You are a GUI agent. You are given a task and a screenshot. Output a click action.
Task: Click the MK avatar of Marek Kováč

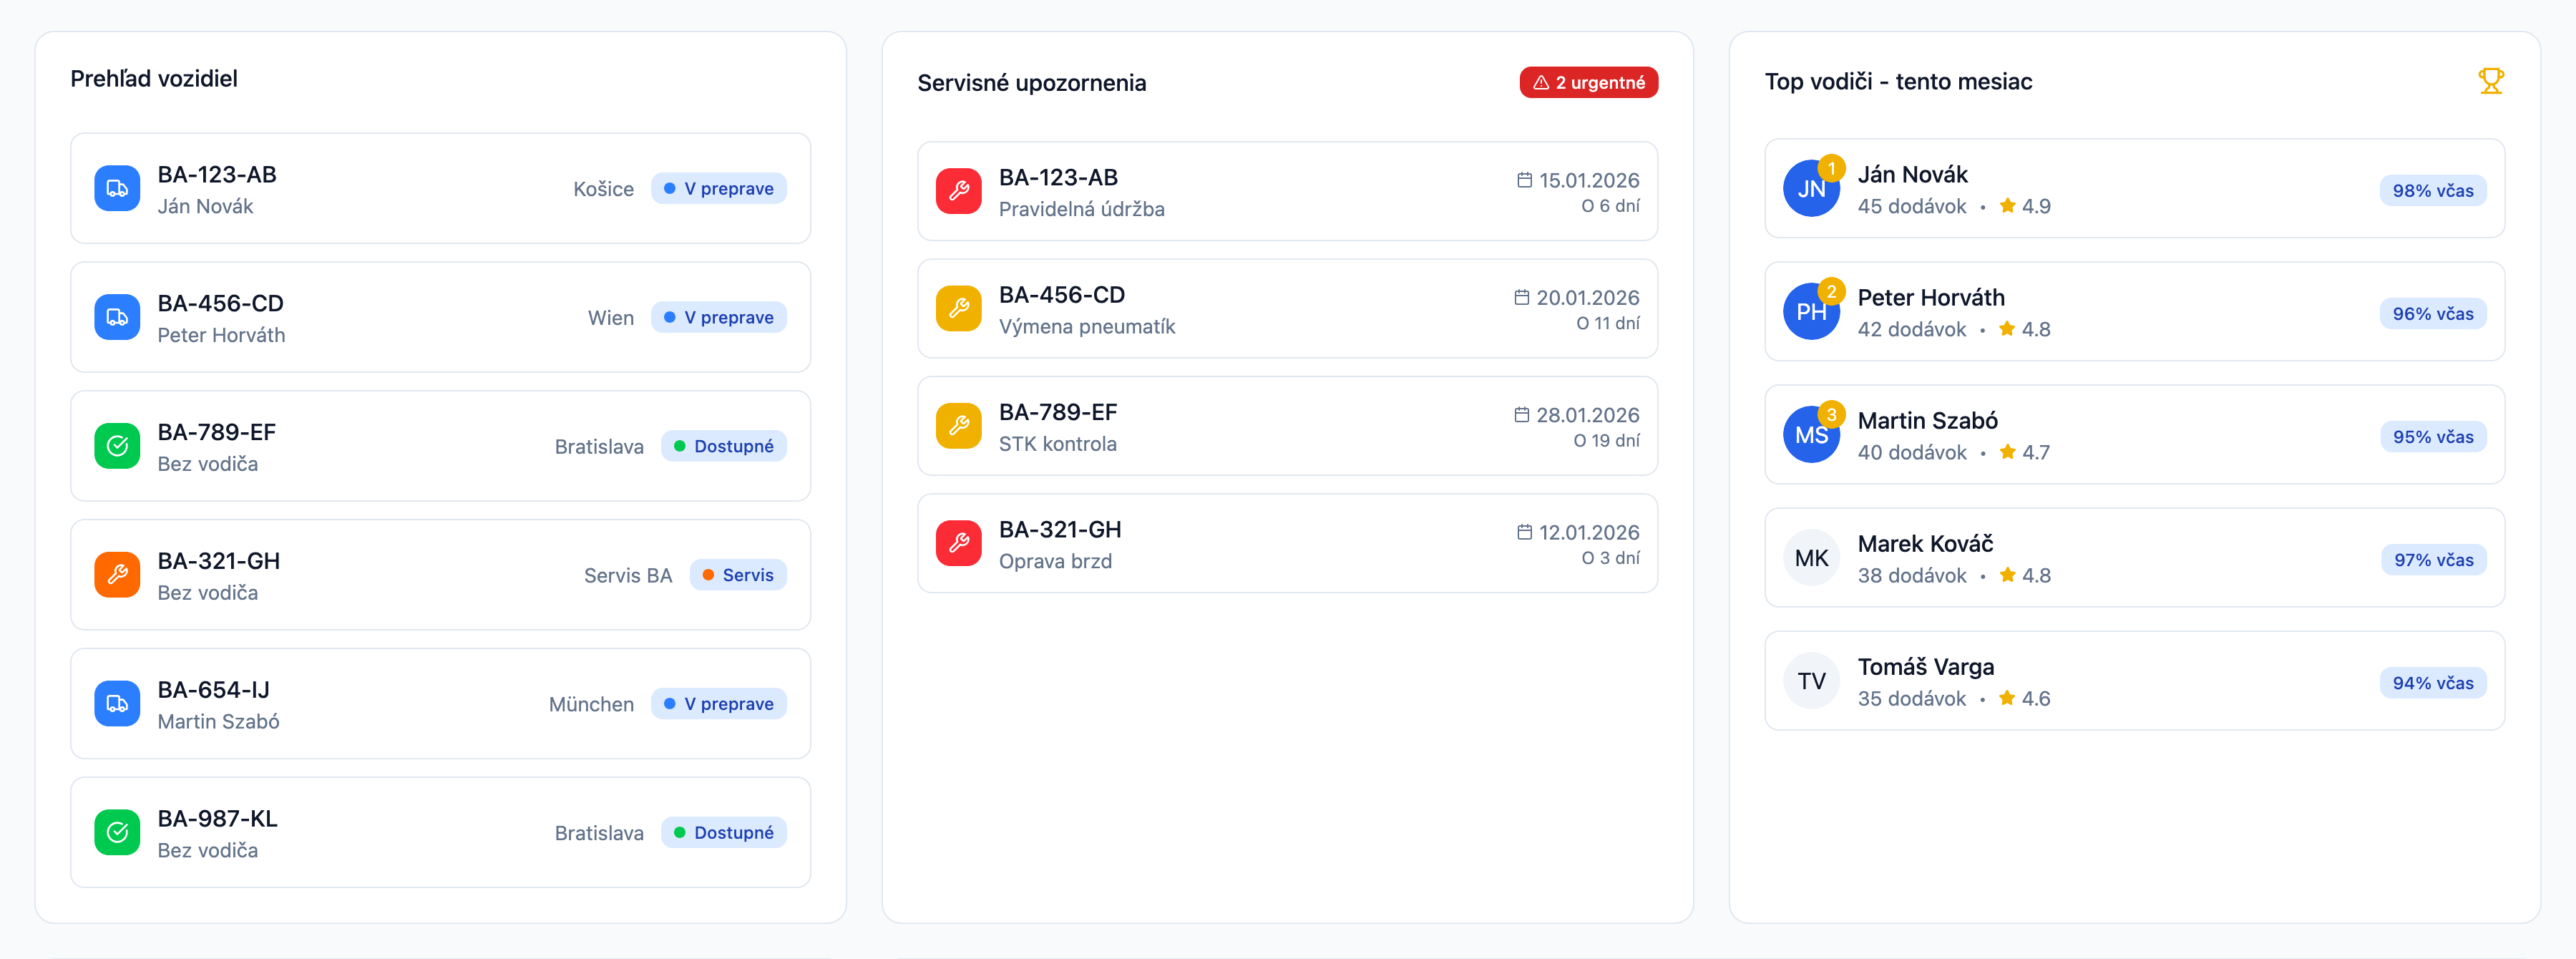coord(1810,558)
